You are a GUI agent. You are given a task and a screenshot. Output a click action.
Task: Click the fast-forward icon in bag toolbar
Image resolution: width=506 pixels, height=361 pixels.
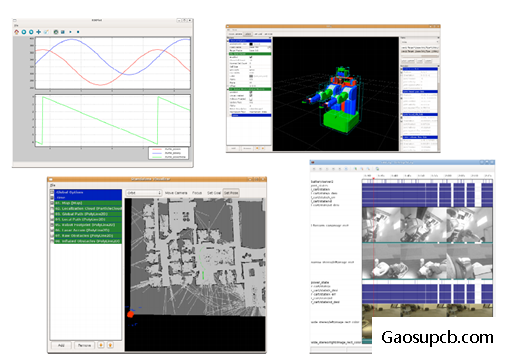point(333,169)
